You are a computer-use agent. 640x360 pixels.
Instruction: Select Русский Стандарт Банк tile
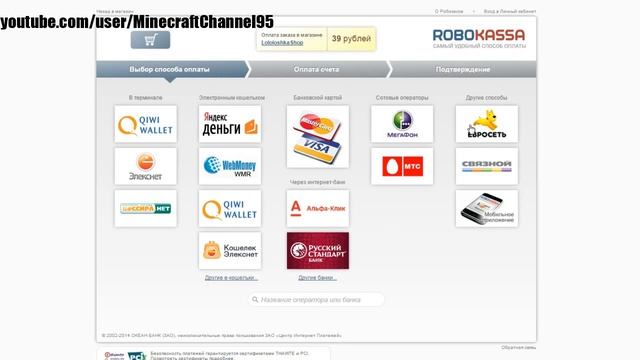(x=318, y=251)
